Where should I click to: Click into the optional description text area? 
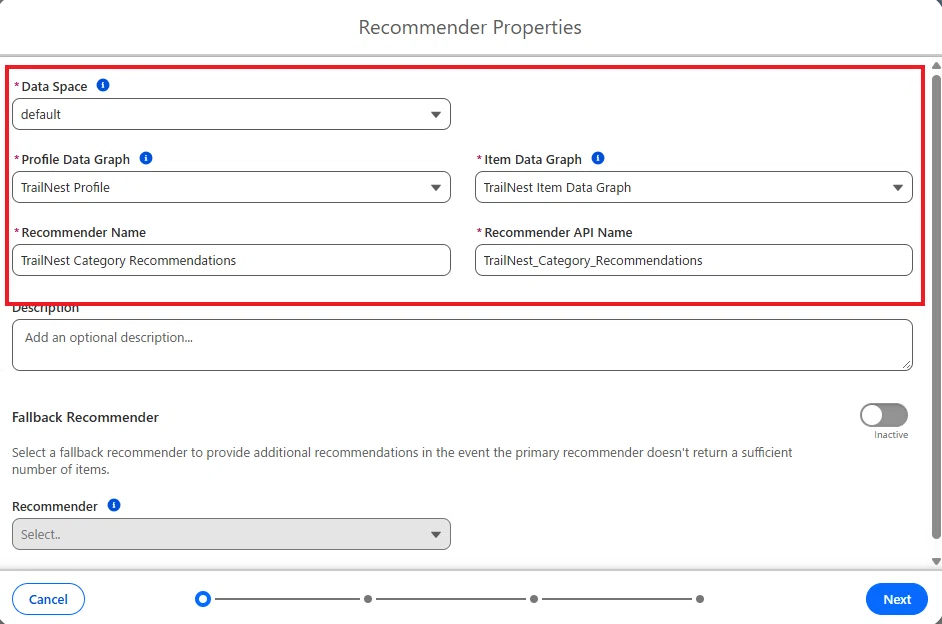[462, 345]
